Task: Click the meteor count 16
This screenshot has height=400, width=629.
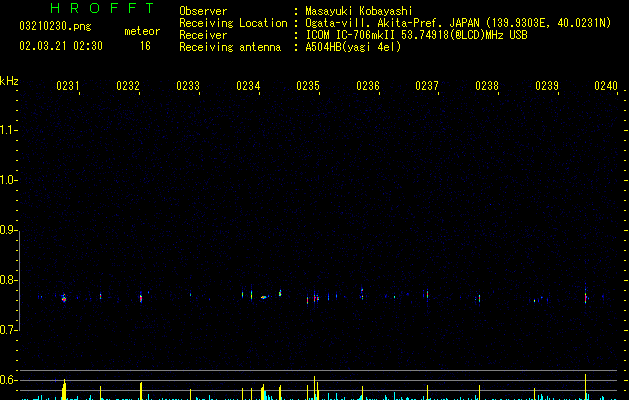Action: [x=145, y=46]
